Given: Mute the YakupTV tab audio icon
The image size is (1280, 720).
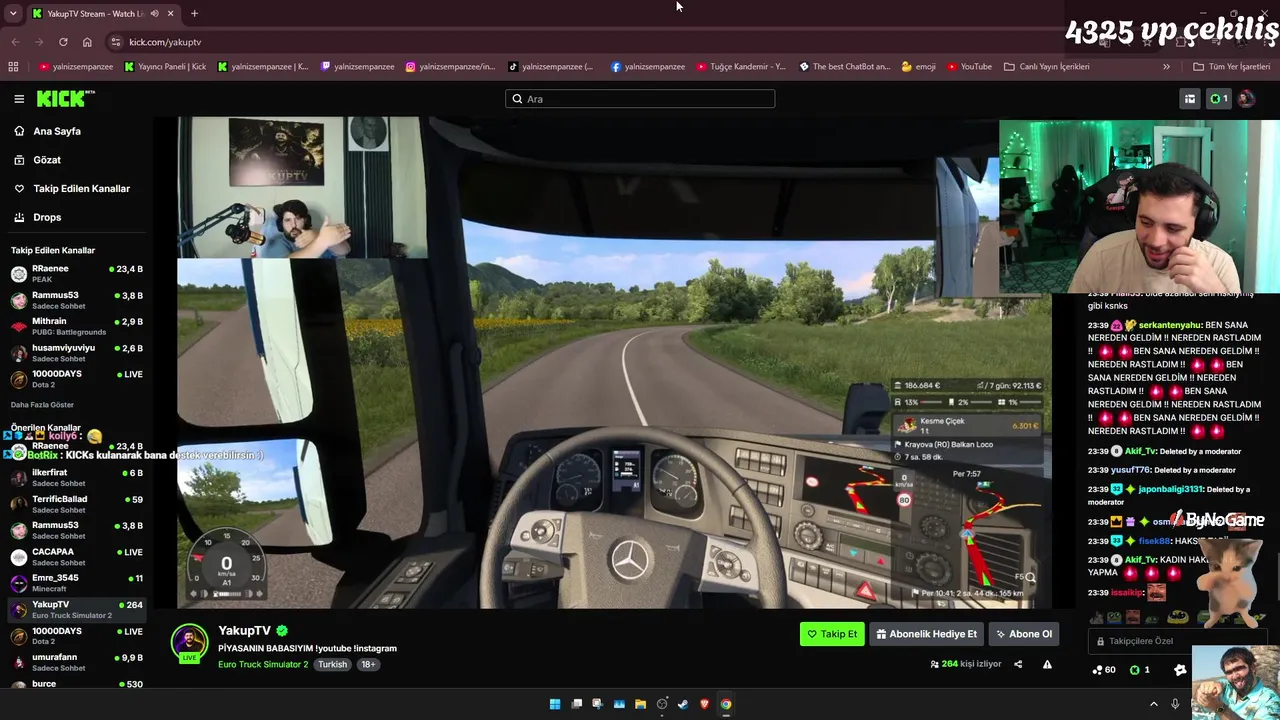Looking at the screenshot, I should (x=154, y=14).
